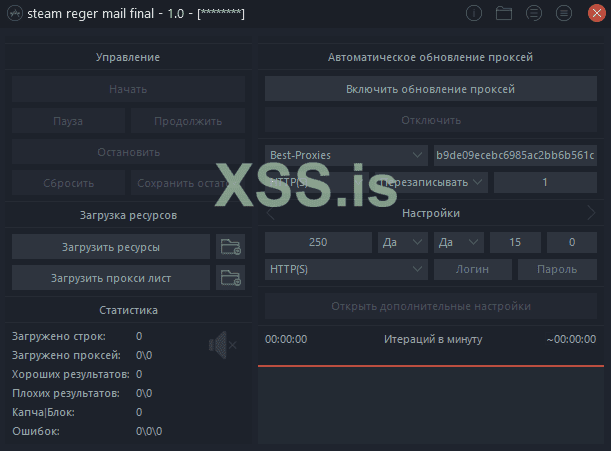The image size is (611, 451).
Task: Click the Логин input field
Action: [473, 269]
